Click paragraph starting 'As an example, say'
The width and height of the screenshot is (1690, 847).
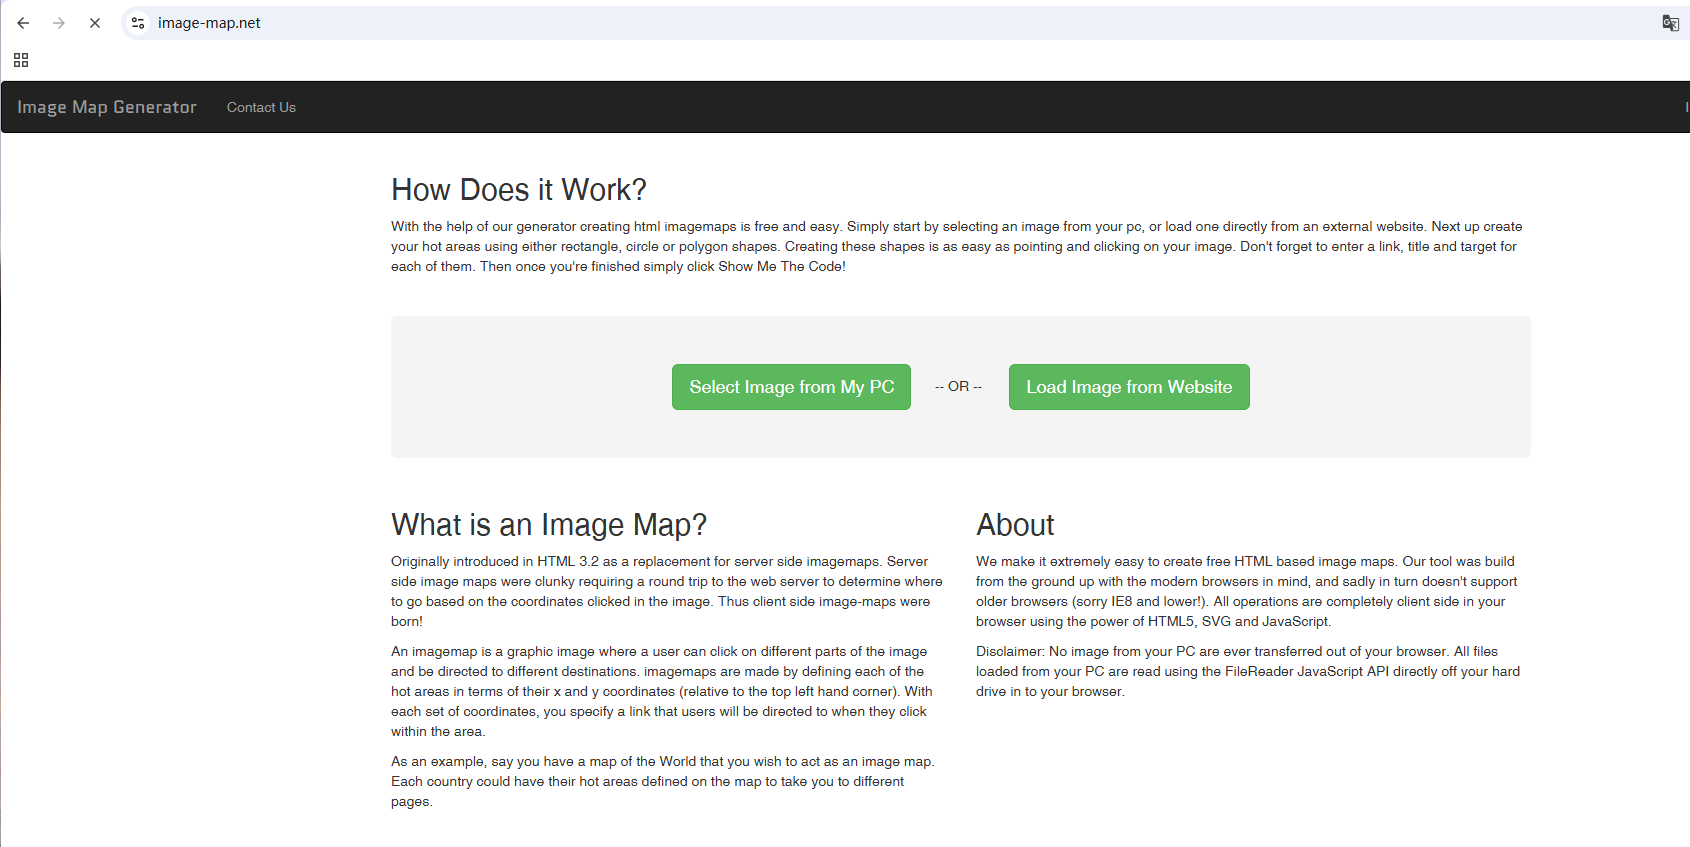(663, 781)
